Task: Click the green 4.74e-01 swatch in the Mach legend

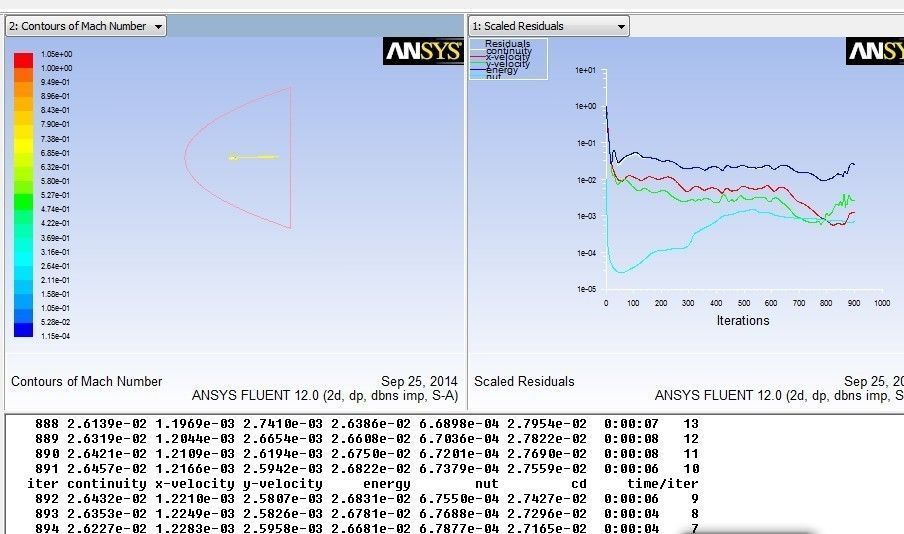Action: click(x=24, y=202)
